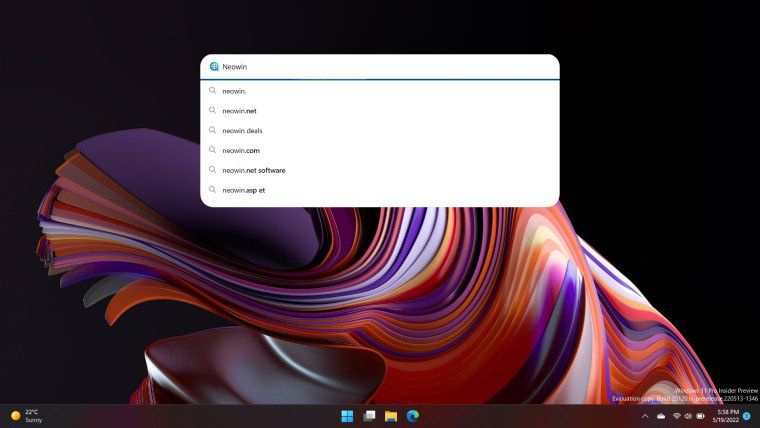760x428 pixels.
Task: Click the volume speaker tray icon
Action: tap(688, 416)
